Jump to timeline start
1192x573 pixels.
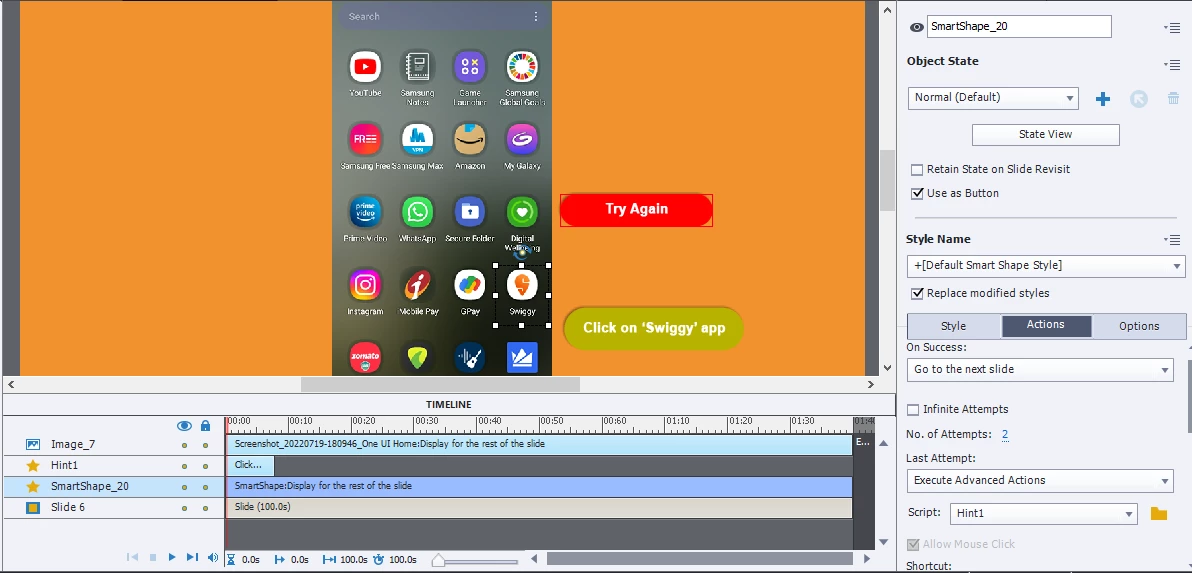click(x=132, y=558)
